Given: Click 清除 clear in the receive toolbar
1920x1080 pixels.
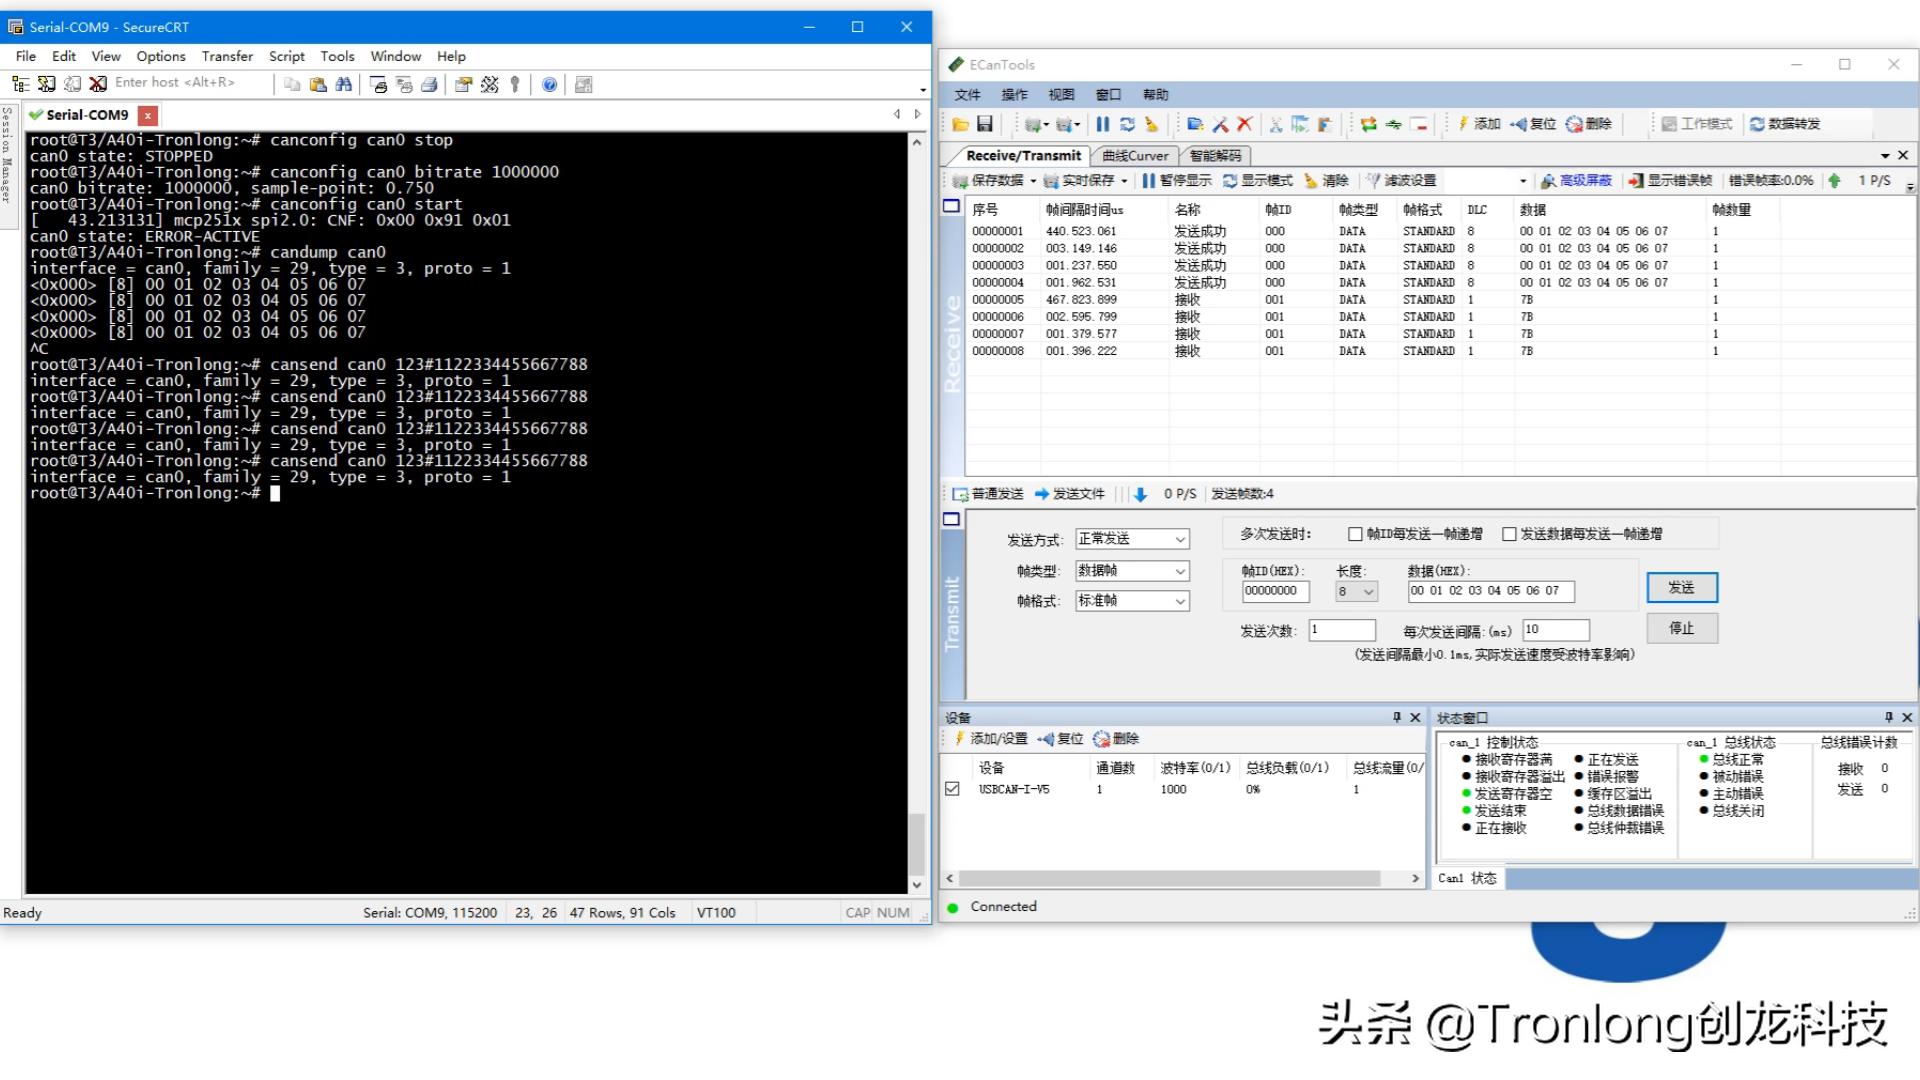Looking at the screenshot, I should (1327, 180).
